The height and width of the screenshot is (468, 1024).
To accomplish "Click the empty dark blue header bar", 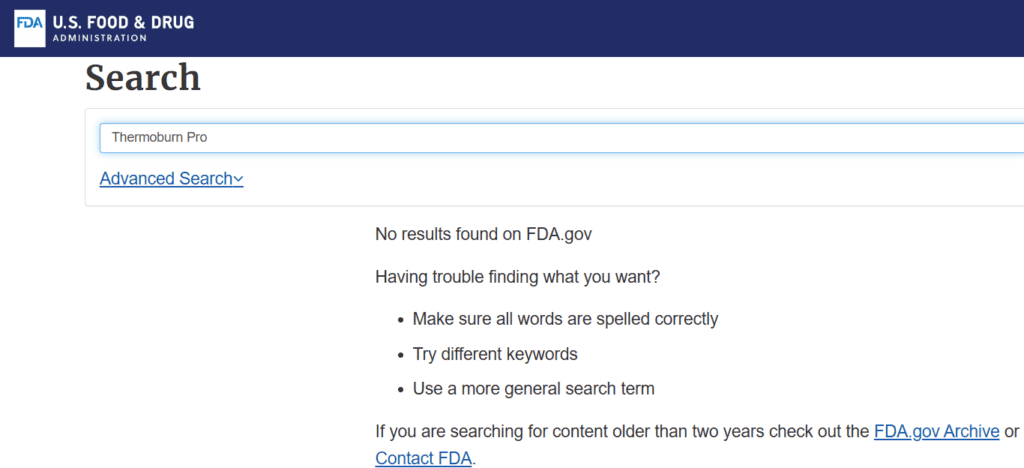I will coord(607,28).
